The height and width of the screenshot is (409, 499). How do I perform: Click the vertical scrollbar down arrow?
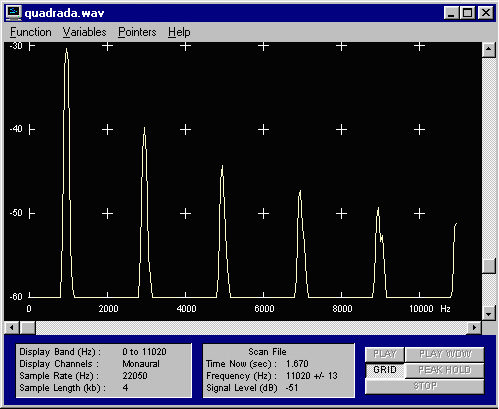point(489,313)
